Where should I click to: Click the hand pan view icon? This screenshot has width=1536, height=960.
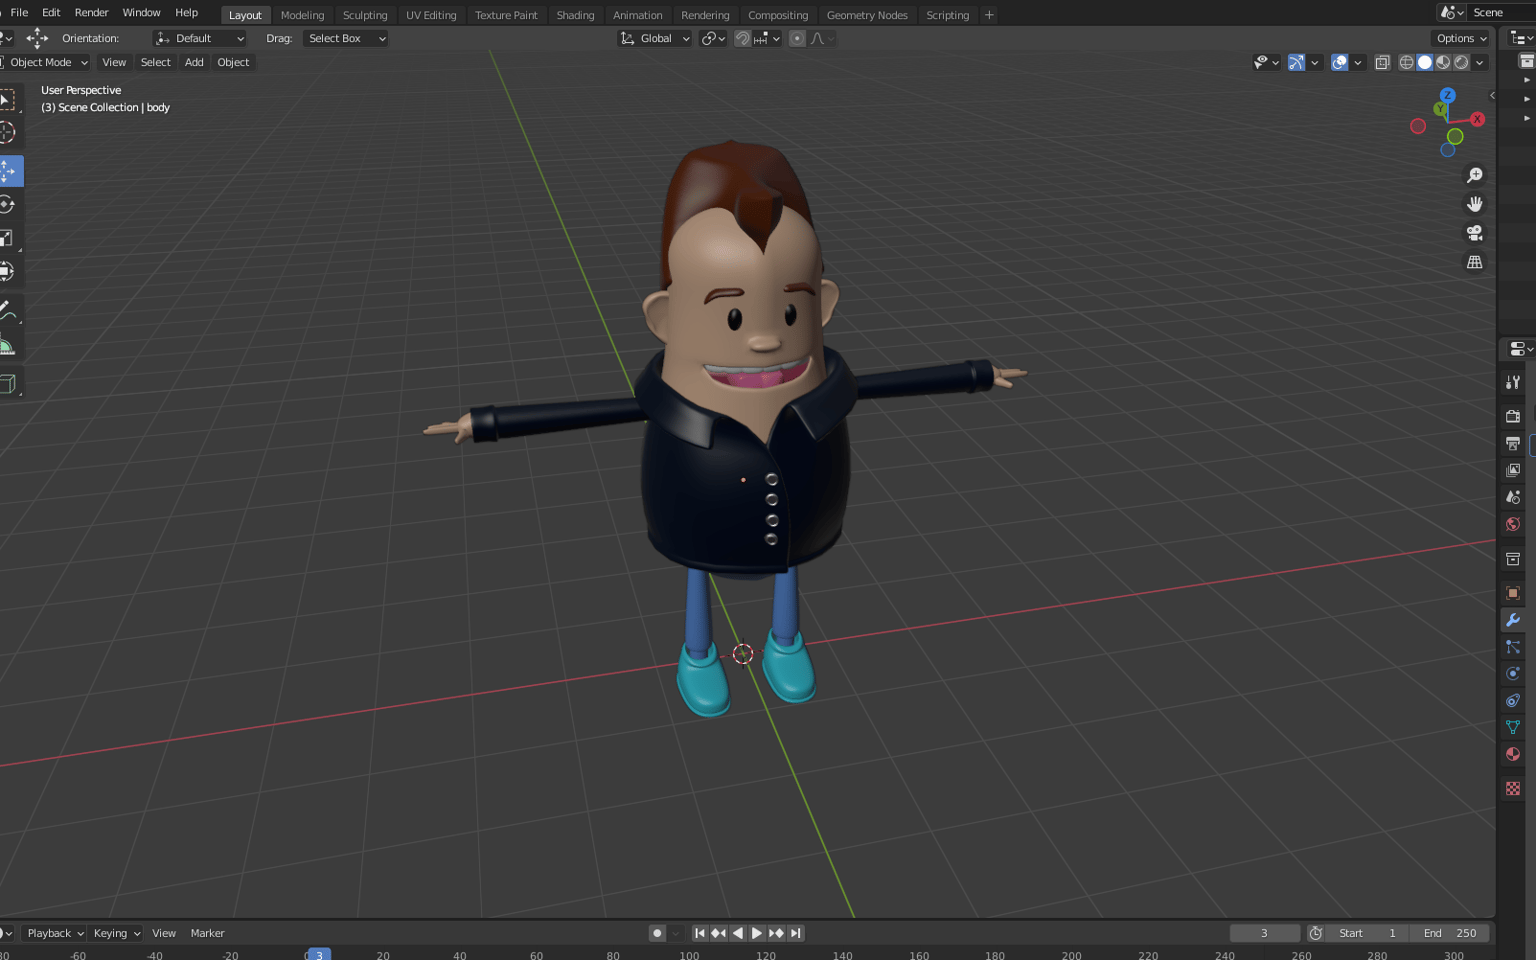pos(1474,204)
